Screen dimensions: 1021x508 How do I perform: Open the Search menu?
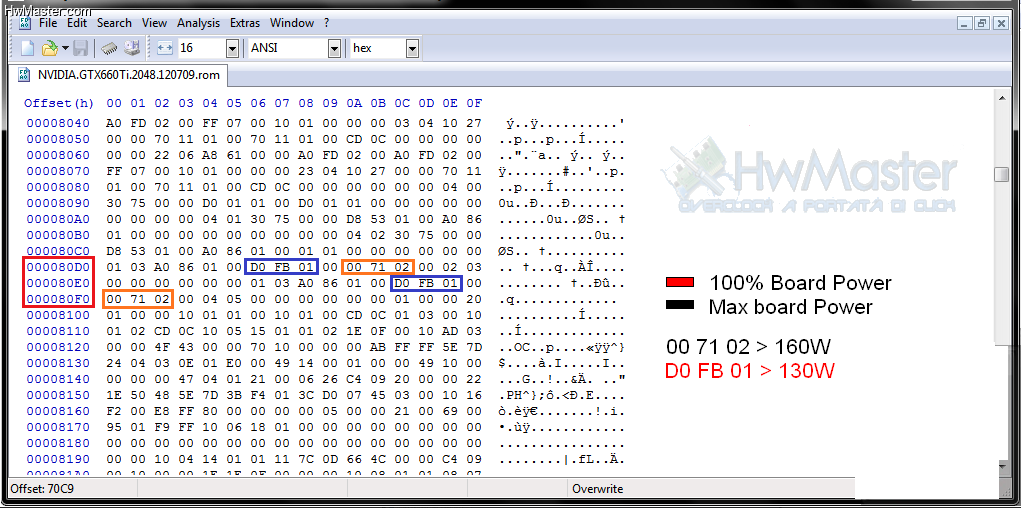114,23
